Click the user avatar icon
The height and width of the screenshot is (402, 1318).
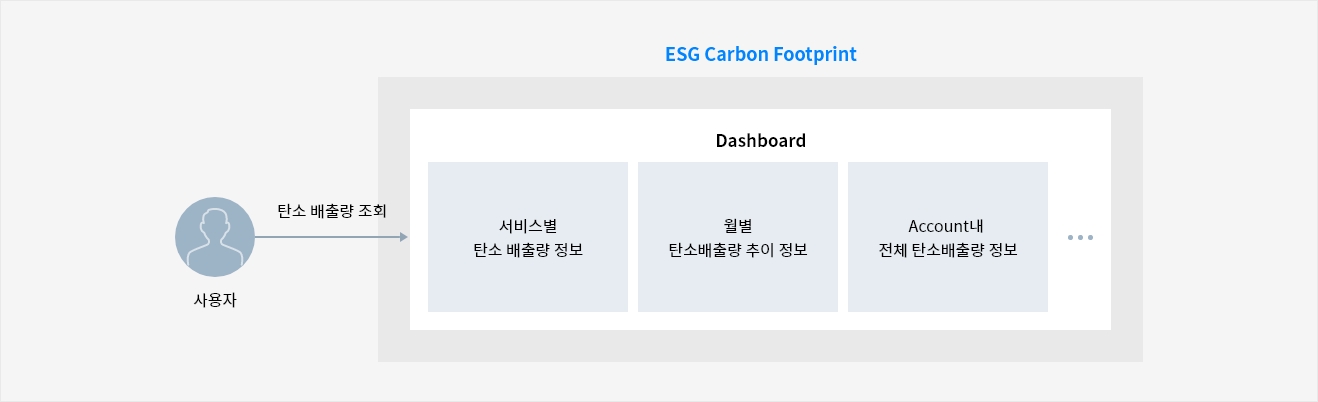pos(215,237)
